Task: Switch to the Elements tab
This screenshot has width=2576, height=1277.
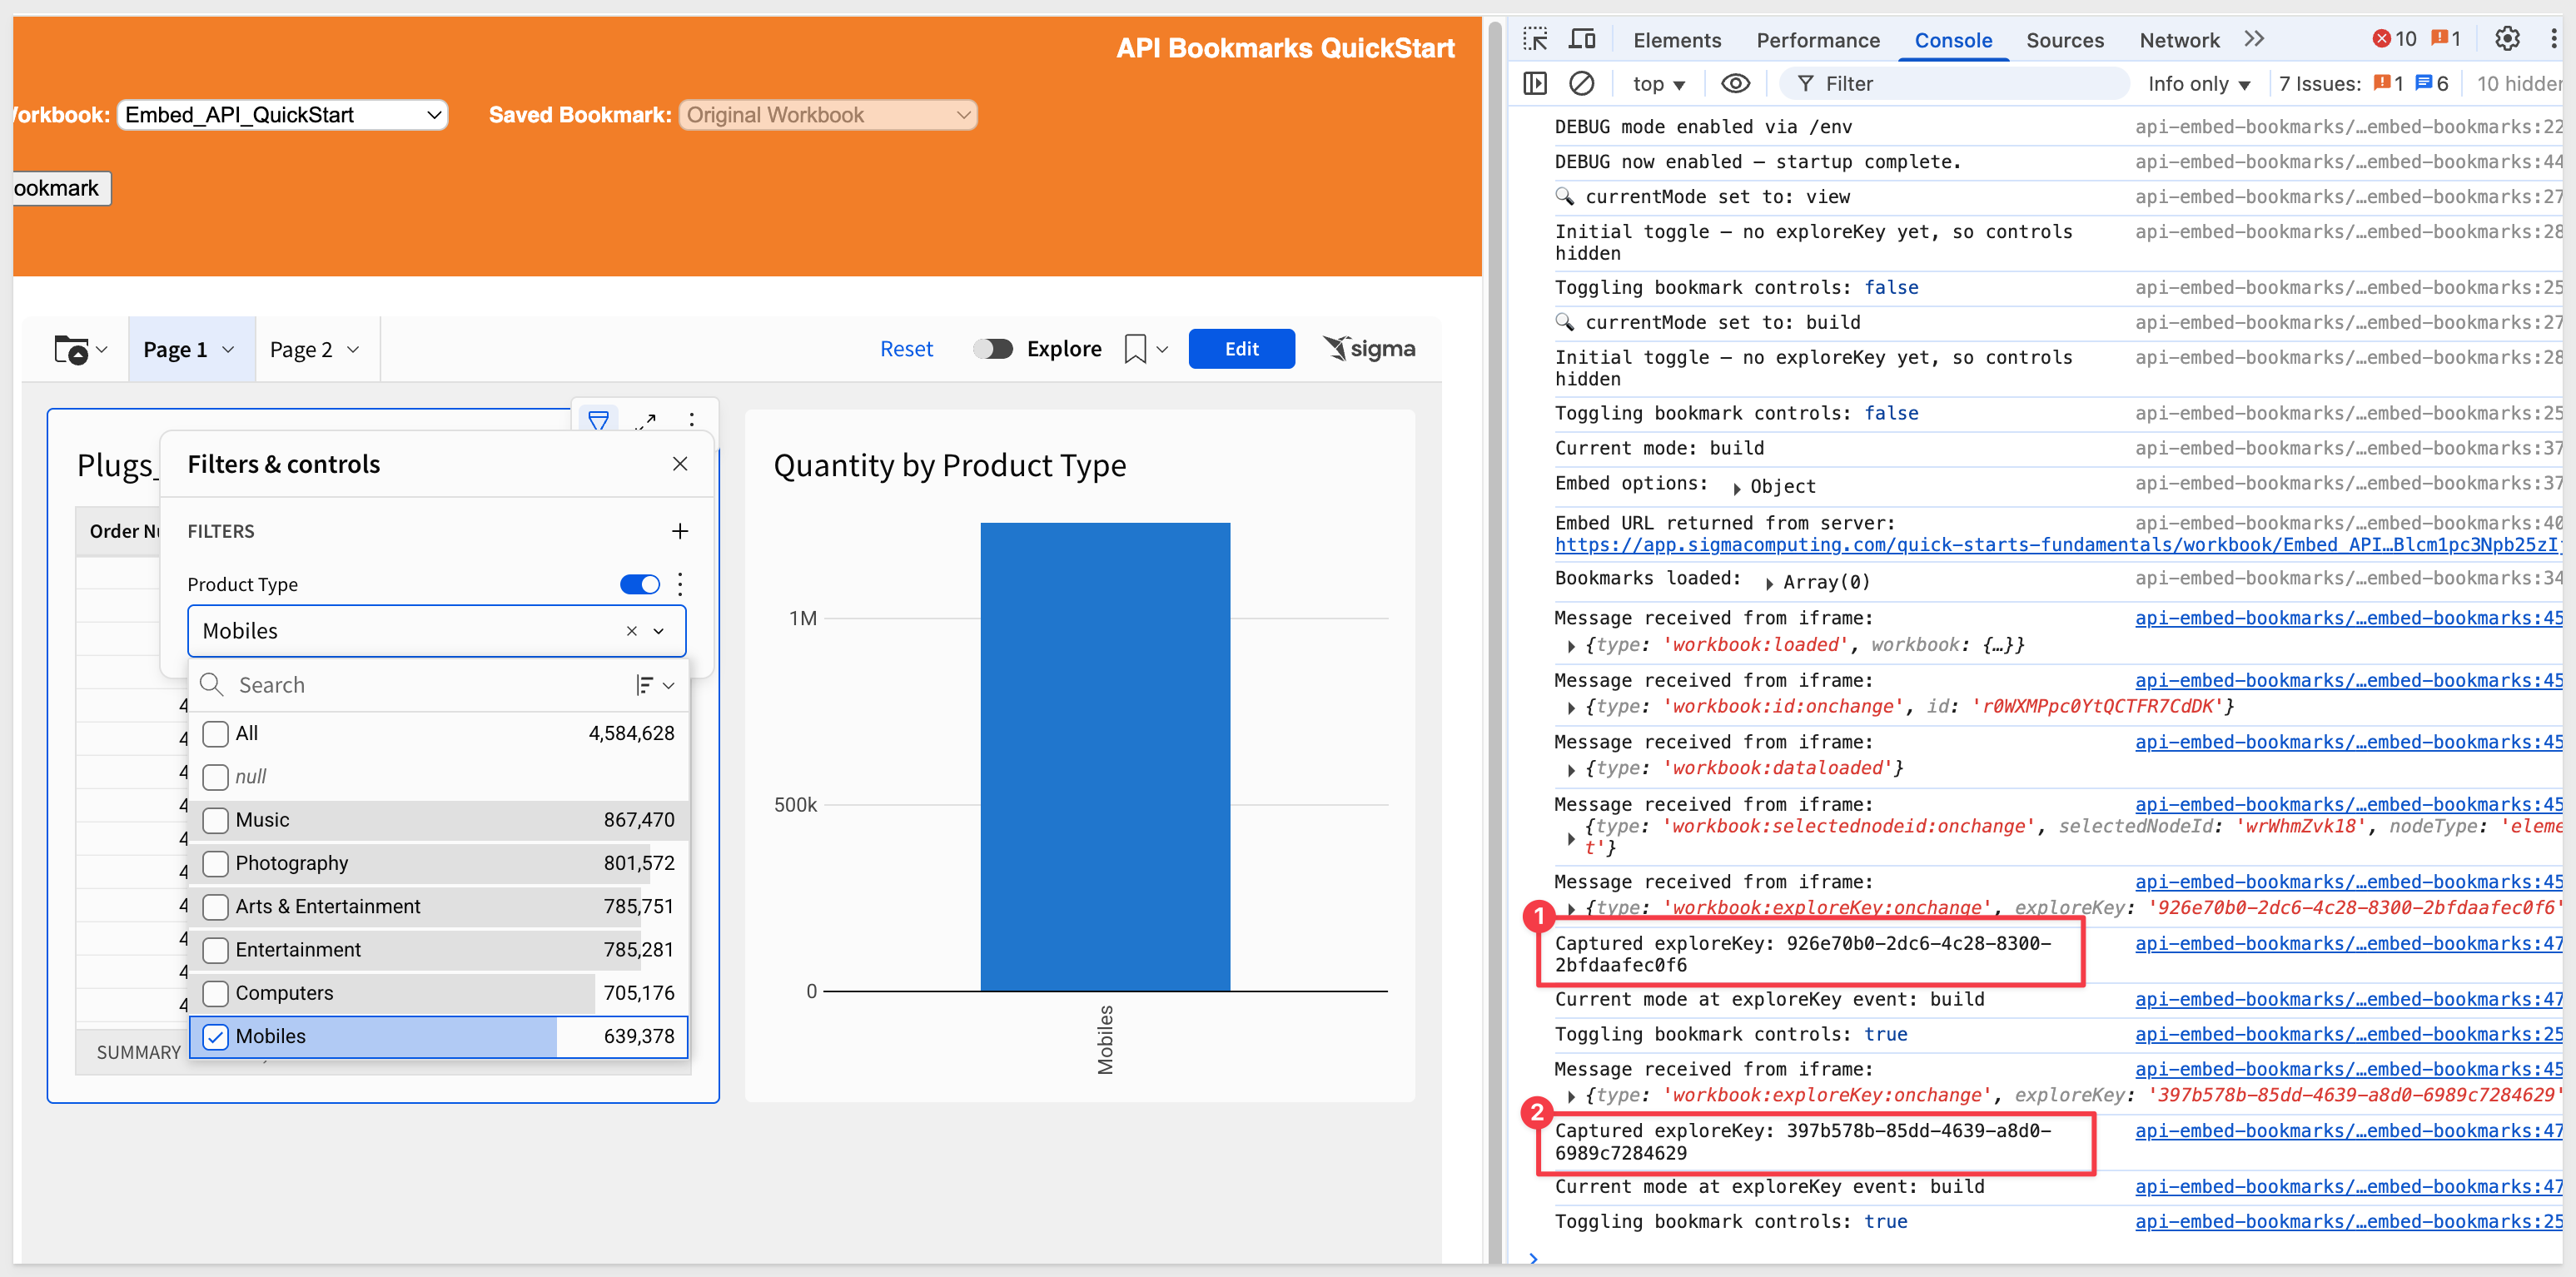Action: [1677, 40]
